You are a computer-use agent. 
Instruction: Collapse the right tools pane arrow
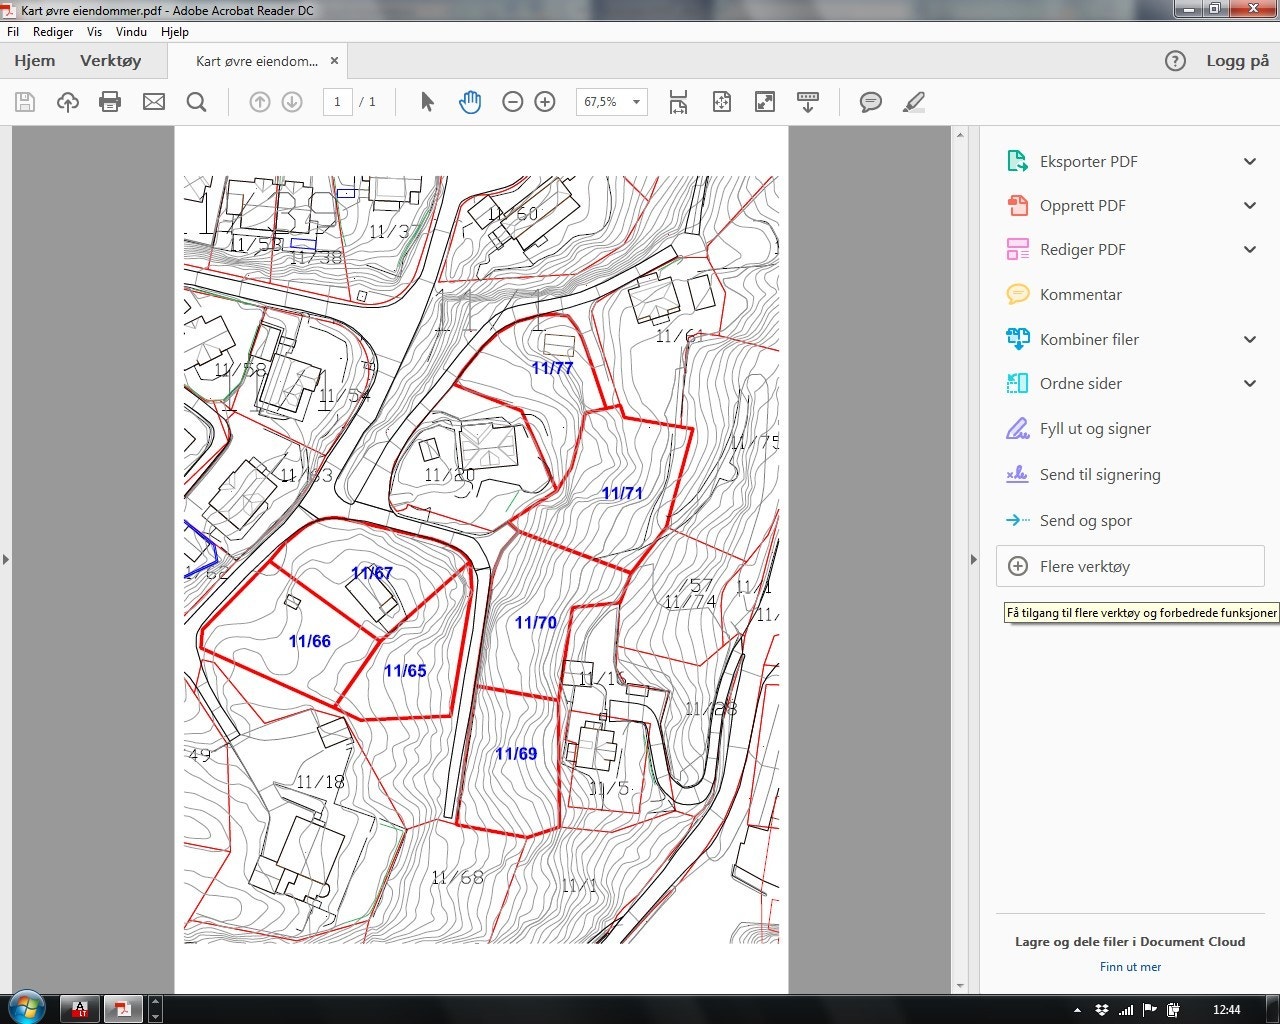click(973, 559)
